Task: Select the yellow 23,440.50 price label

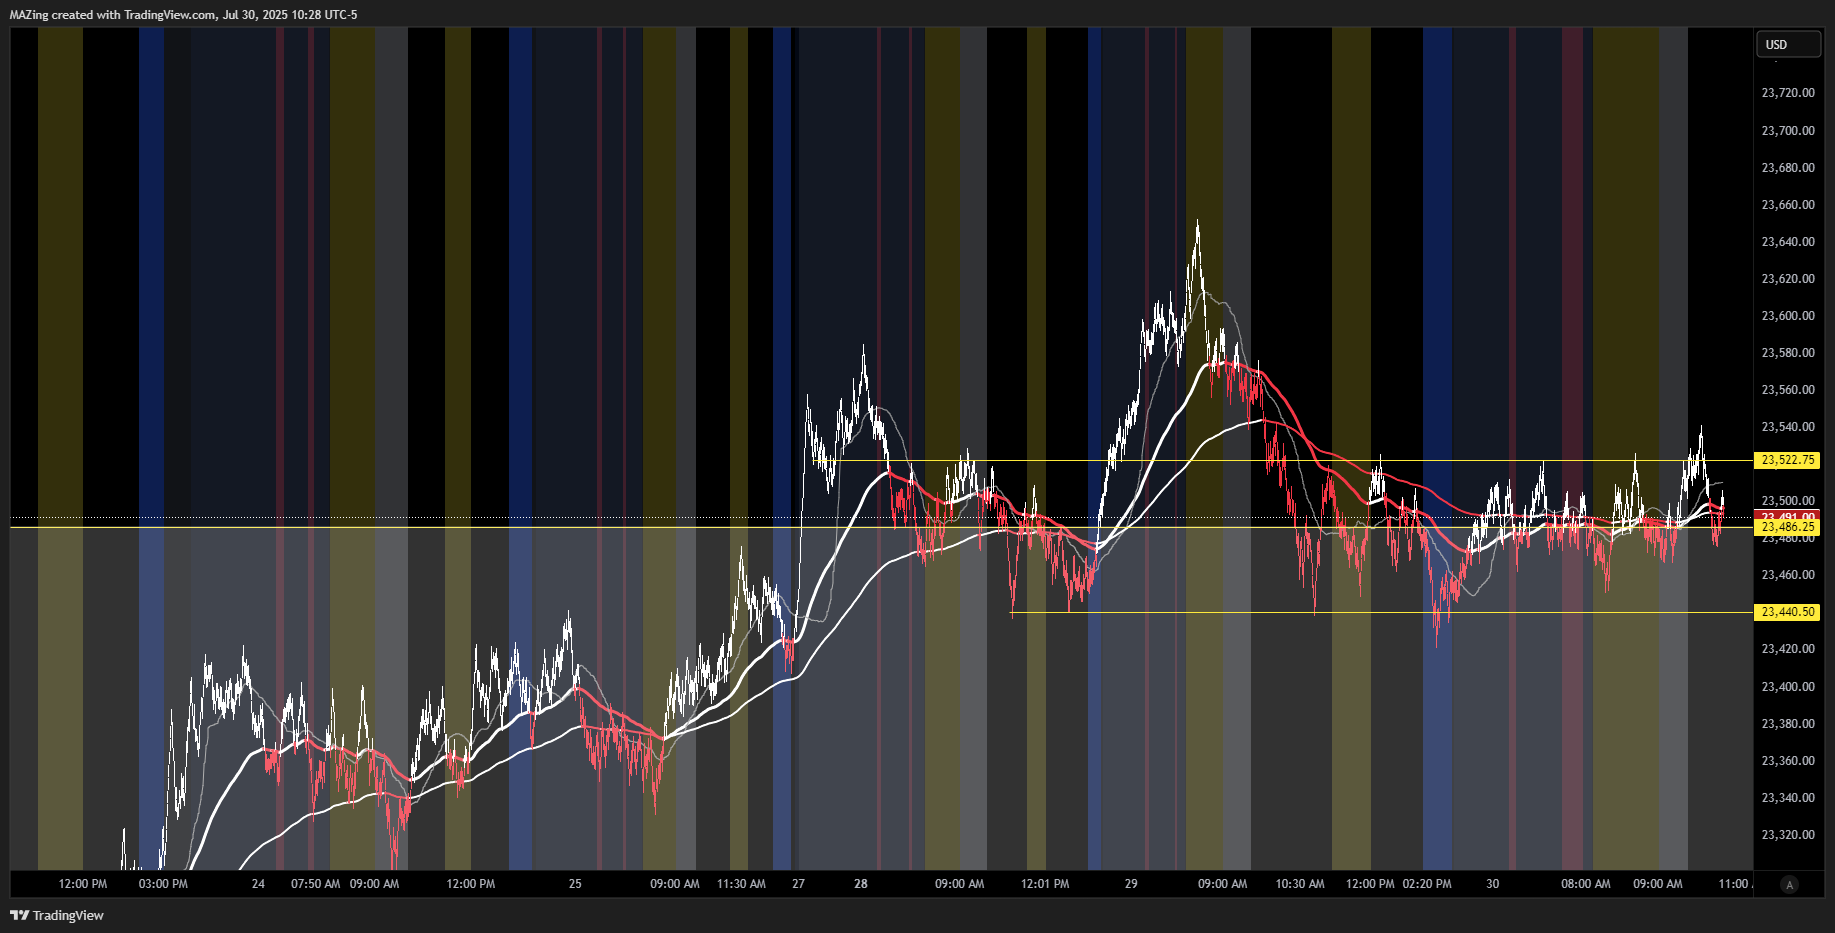Action: [1787, 612]
